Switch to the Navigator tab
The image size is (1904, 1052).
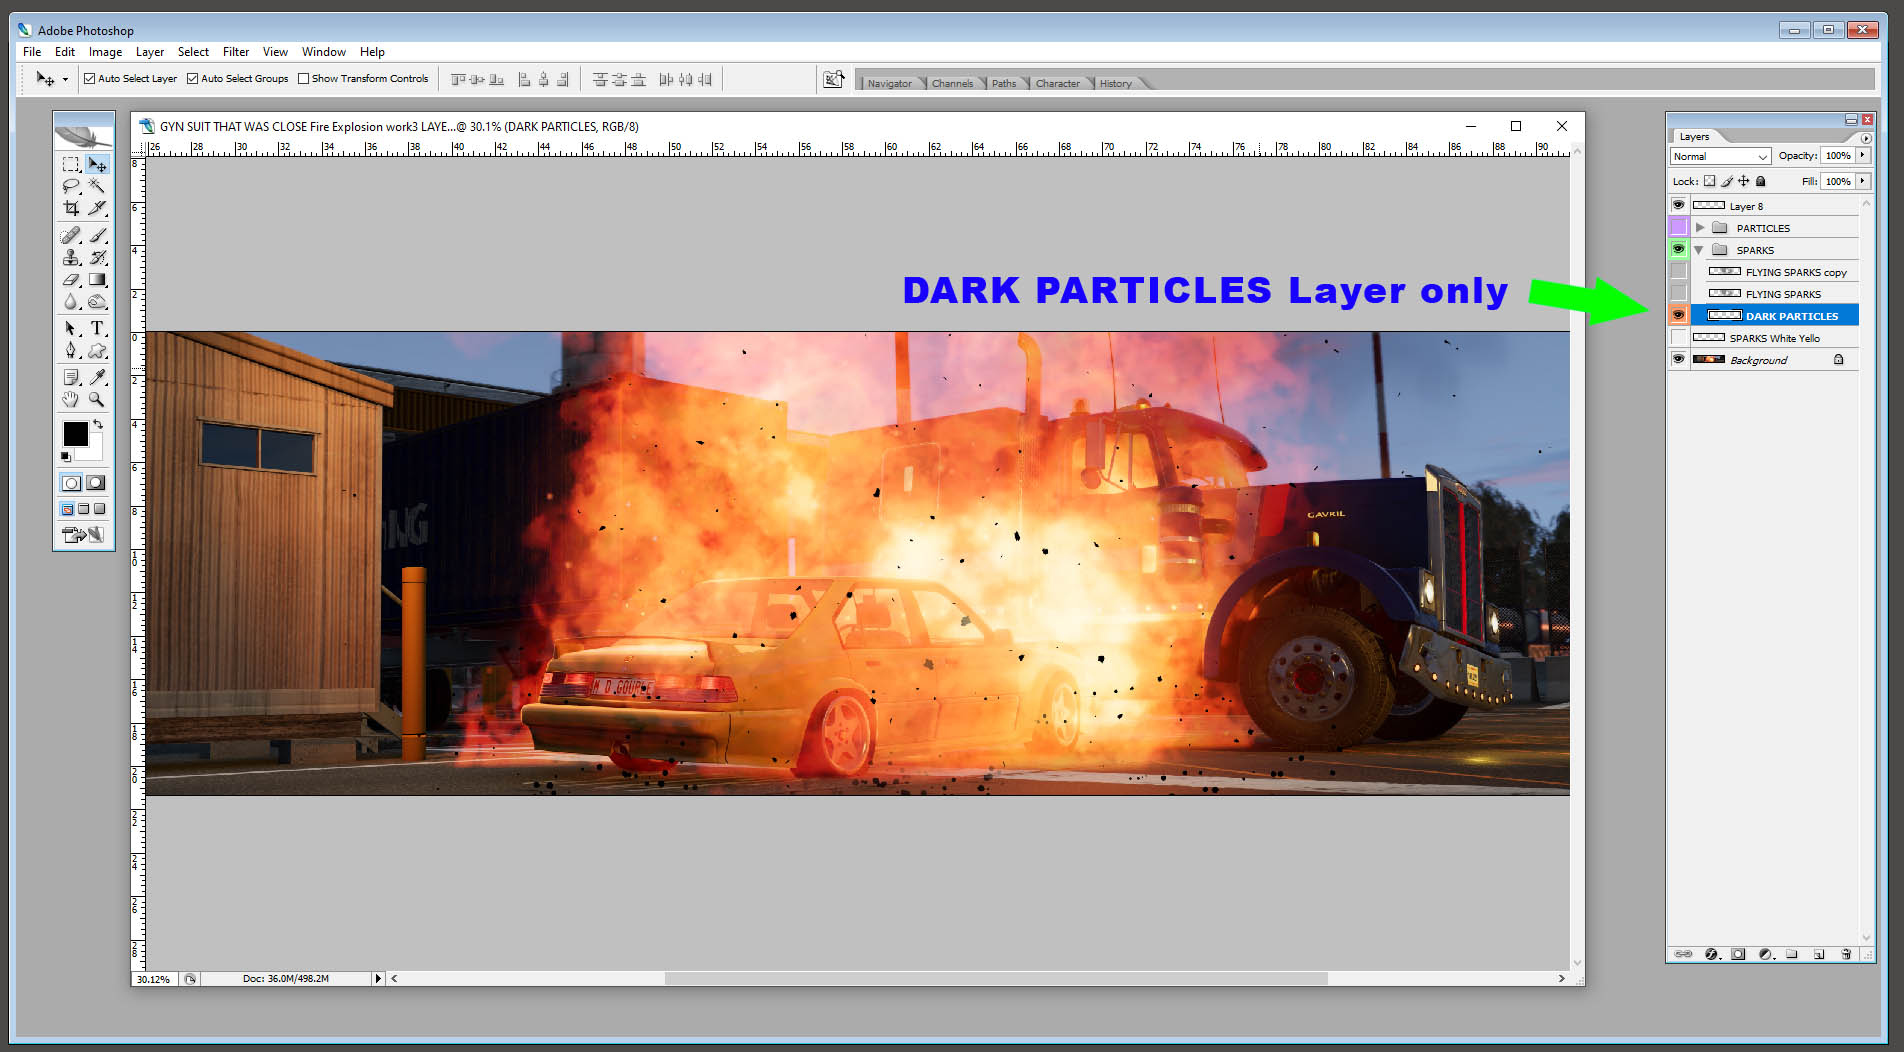pyautogui.click(x=889, y=83)
